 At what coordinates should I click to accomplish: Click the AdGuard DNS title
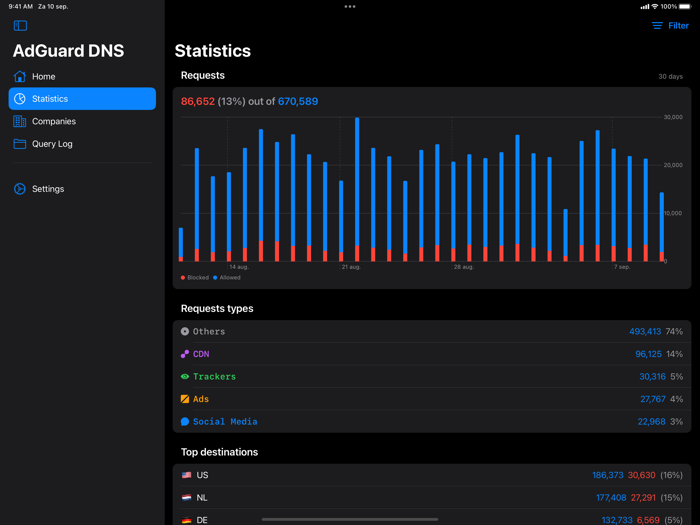pyautogui.click(x=68, y=51)
